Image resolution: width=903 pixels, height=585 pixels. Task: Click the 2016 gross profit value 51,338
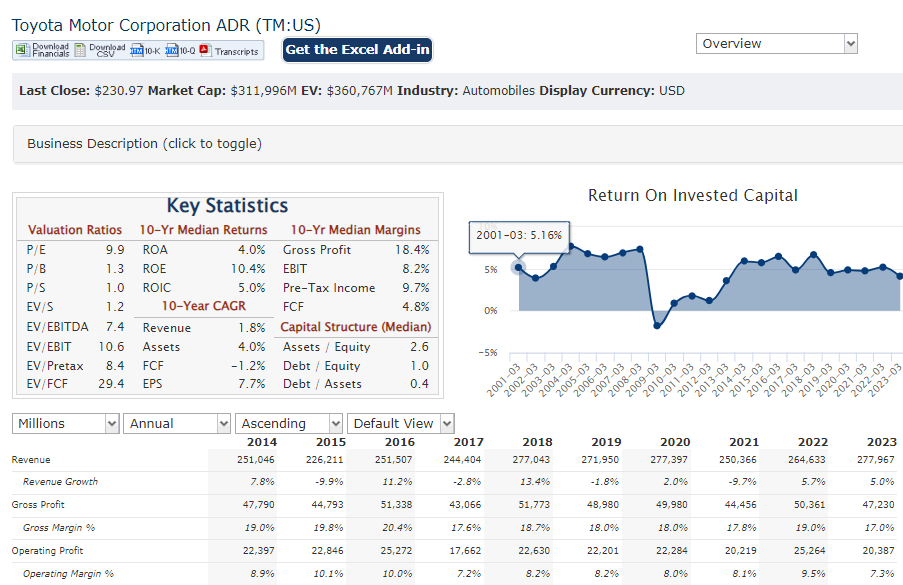click(396, 505)
